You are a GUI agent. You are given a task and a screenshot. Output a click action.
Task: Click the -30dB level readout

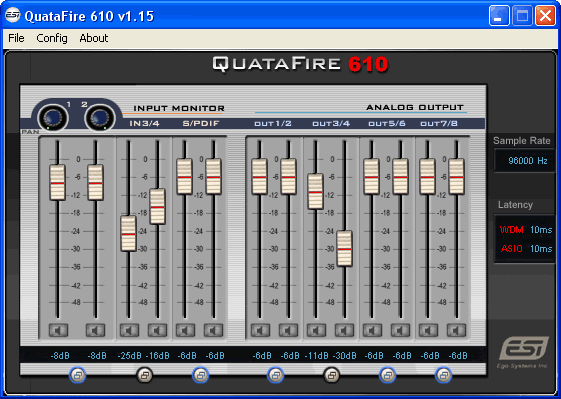tap(345, 356)
